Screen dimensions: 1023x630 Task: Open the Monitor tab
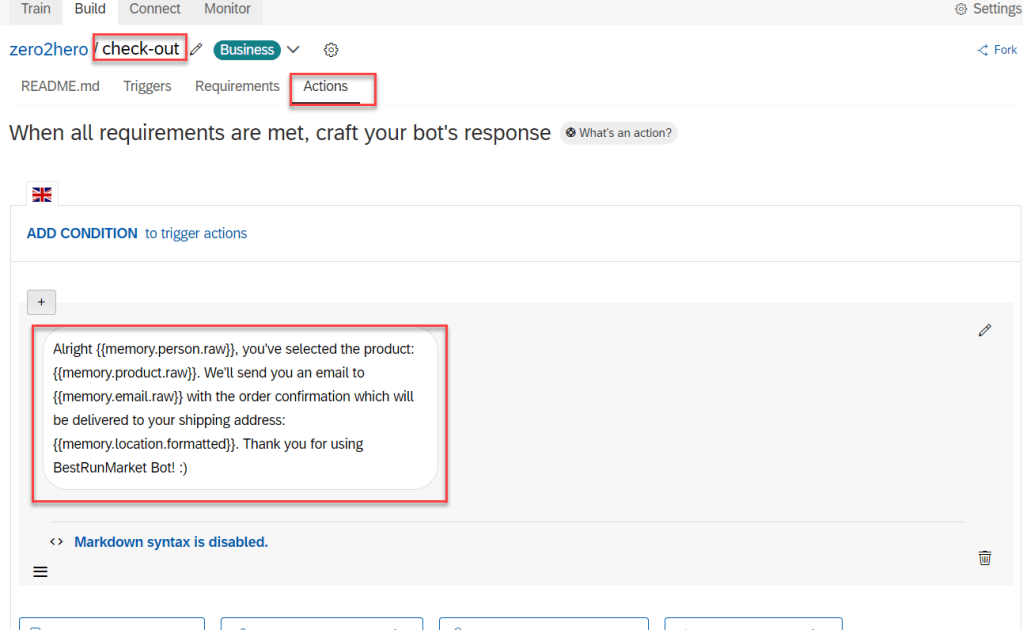(227, 9)
